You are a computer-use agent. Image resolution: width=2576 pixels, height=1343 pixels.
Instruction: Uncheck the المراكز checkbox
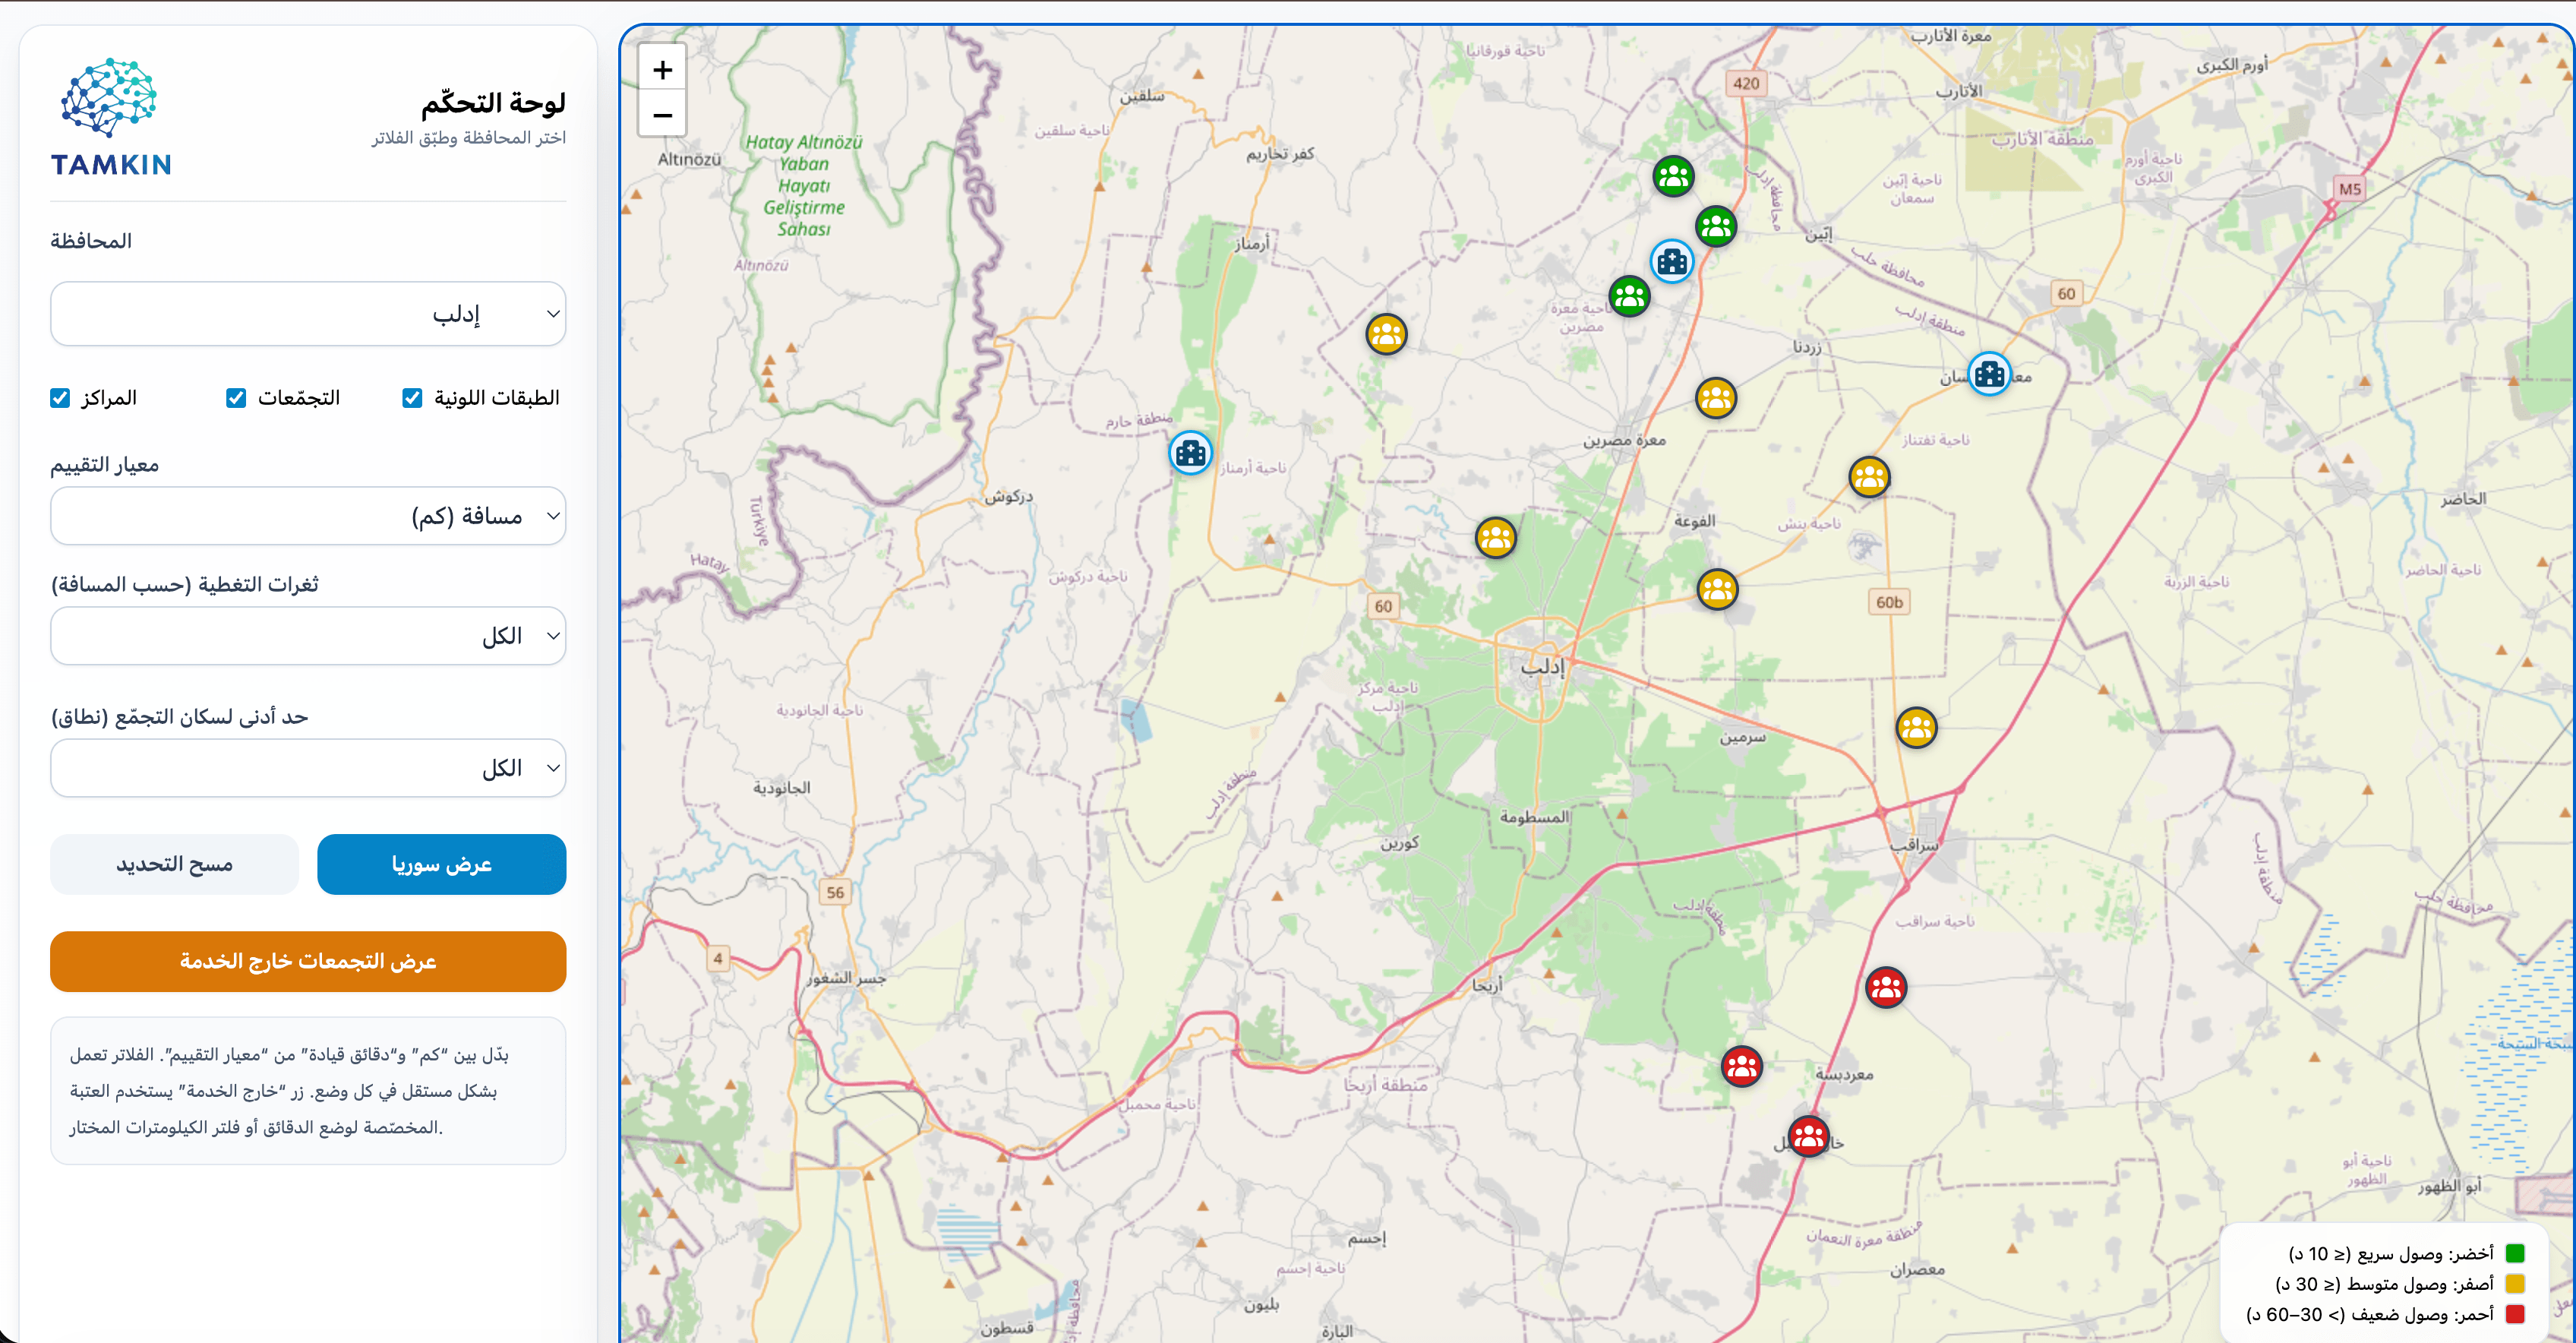click(x=60, y=398)
